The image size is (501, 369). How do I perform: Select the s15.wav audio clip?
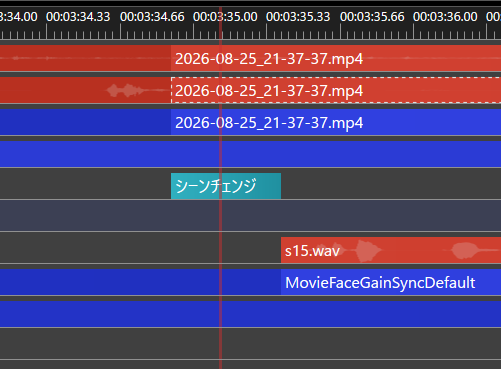[x=391, y=250]
